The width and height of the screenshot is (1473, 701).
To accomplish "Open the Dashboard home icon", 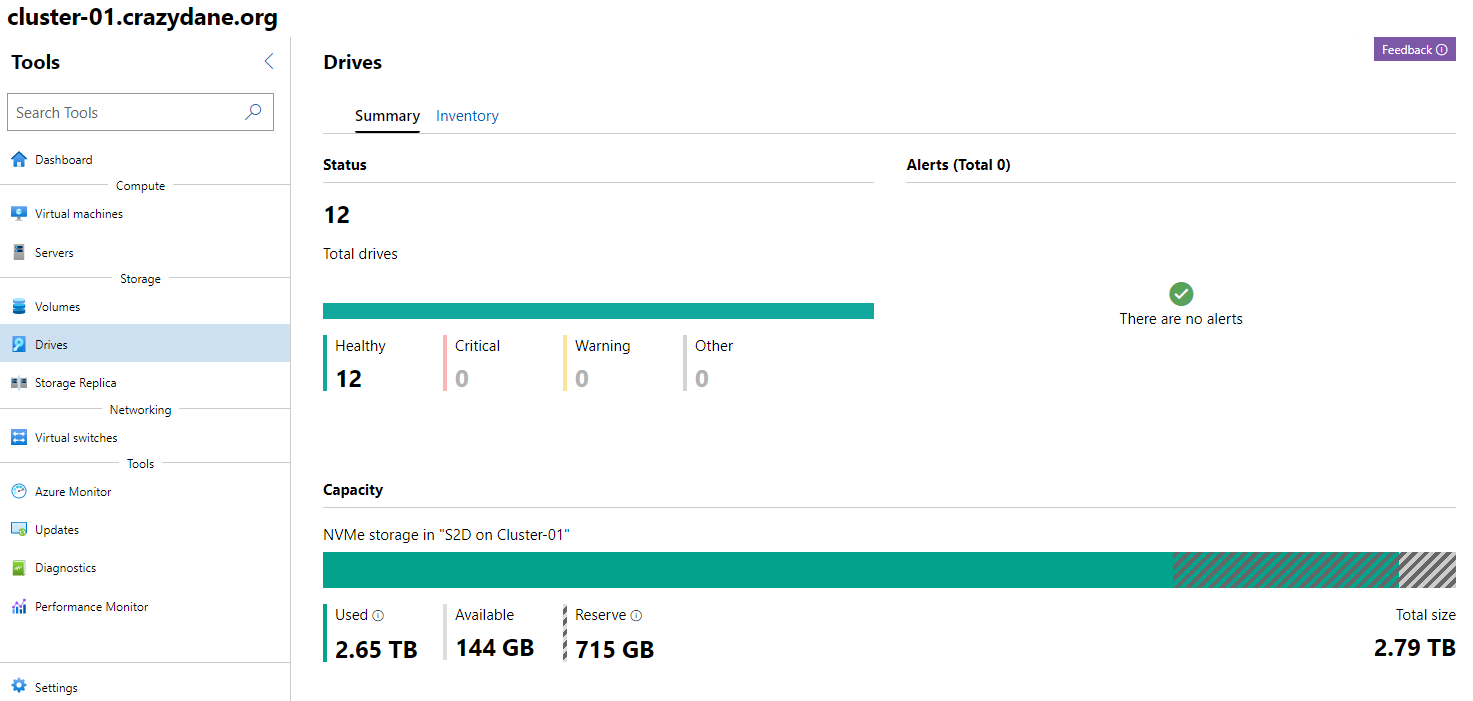I will tap(19, 159).
